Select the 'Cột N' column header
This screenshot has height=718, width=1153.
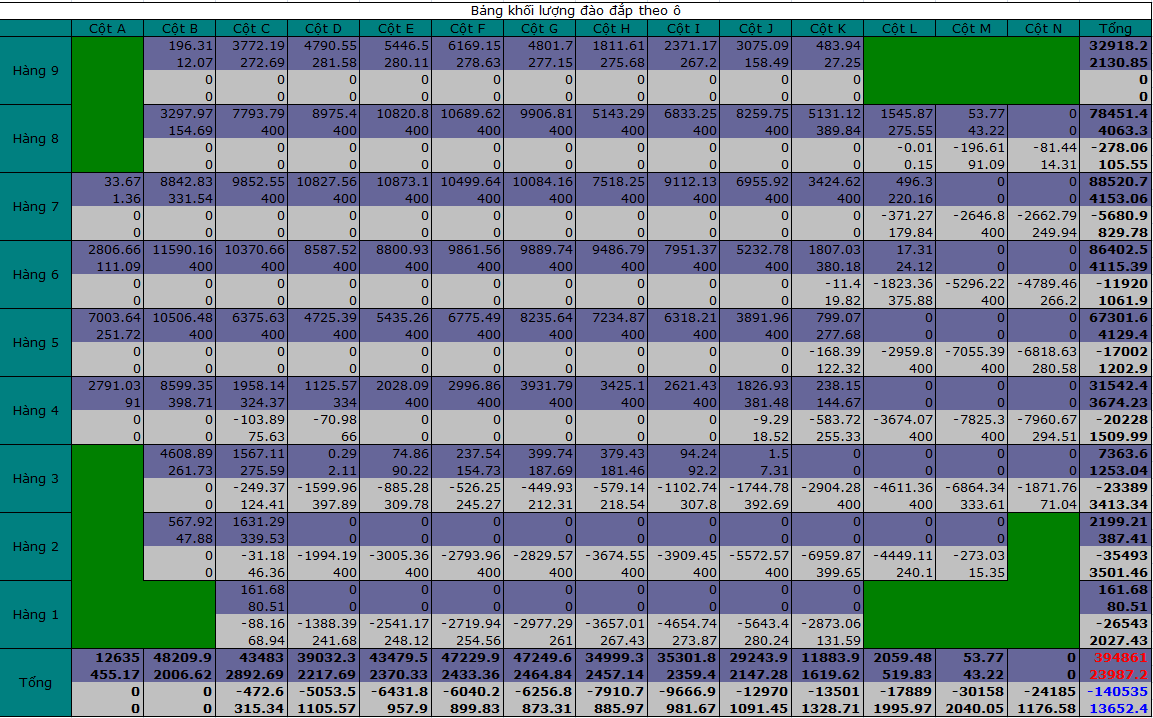tap(1043, 28)
